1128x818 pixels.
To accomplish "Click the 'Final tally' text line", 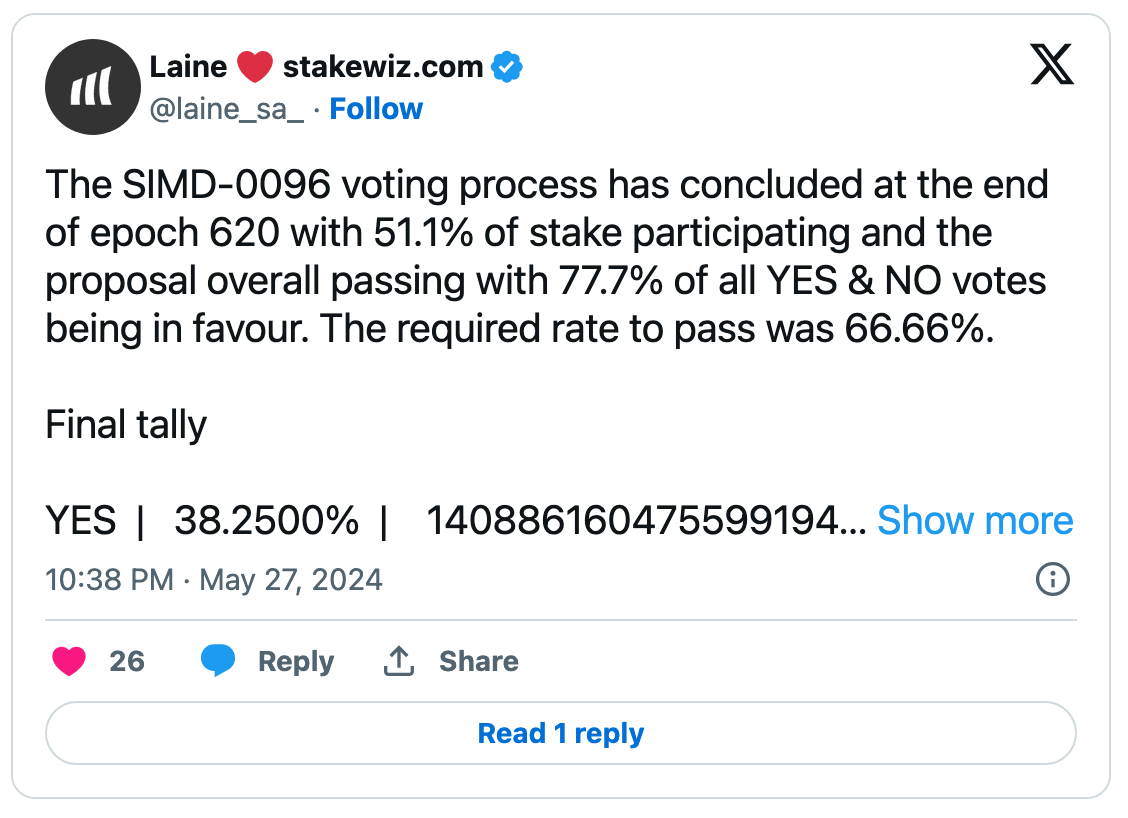I will [126, 425].
